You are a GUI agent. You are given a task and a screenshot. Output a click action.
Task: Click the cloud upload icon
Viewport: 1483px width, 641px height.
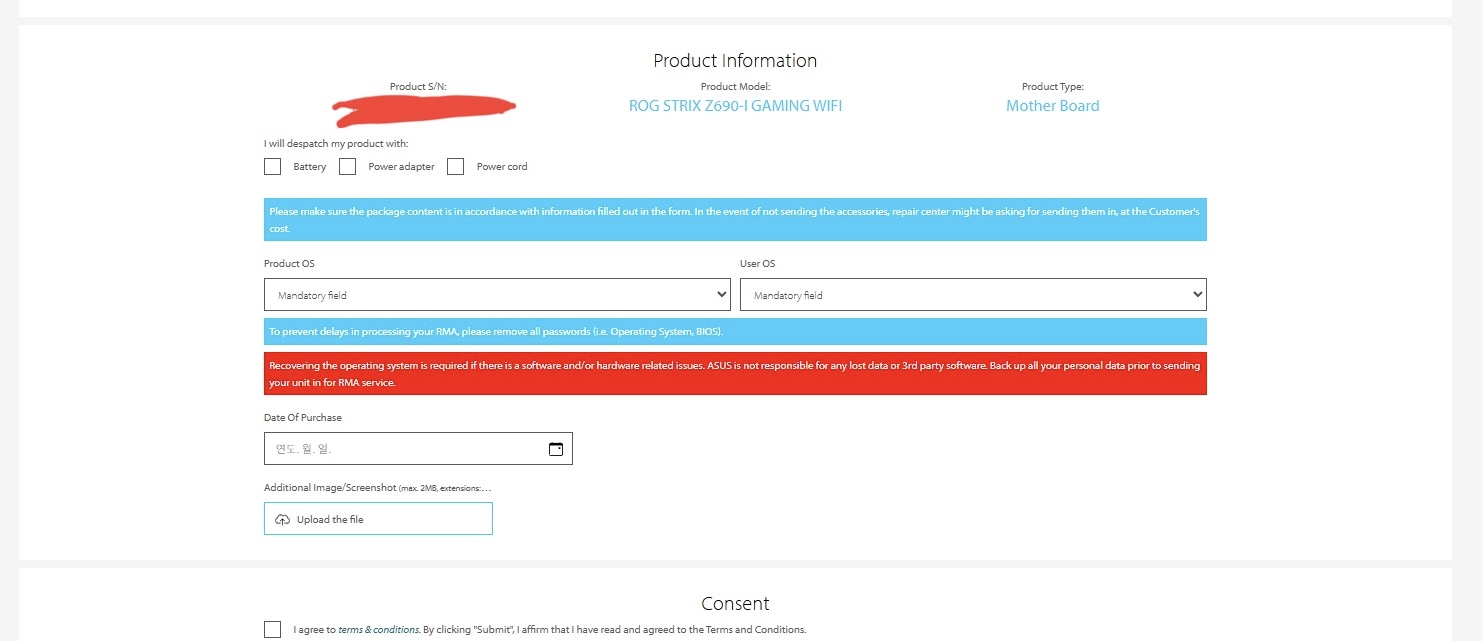(x=283, y=520)
